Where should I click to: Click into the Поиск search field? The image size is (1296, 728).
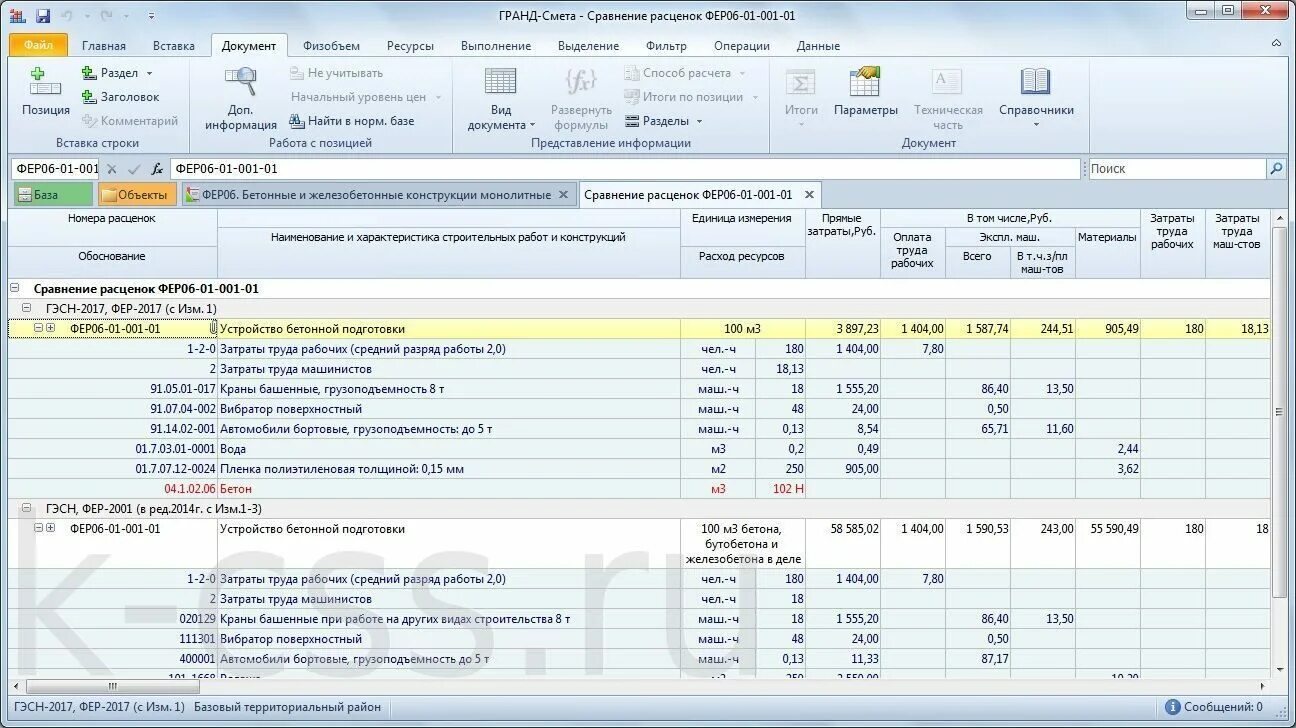(x=1176, y=169)
